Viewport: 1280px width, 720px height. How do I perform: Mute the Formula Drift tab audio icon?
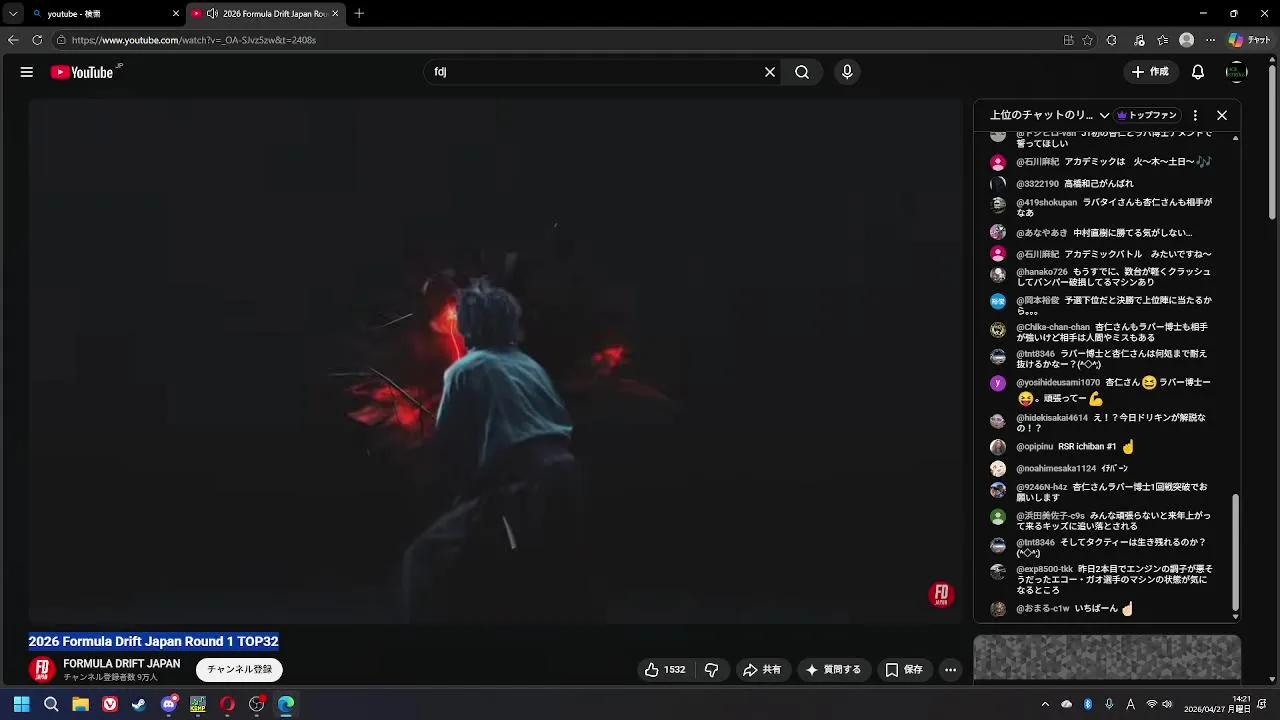212,14
